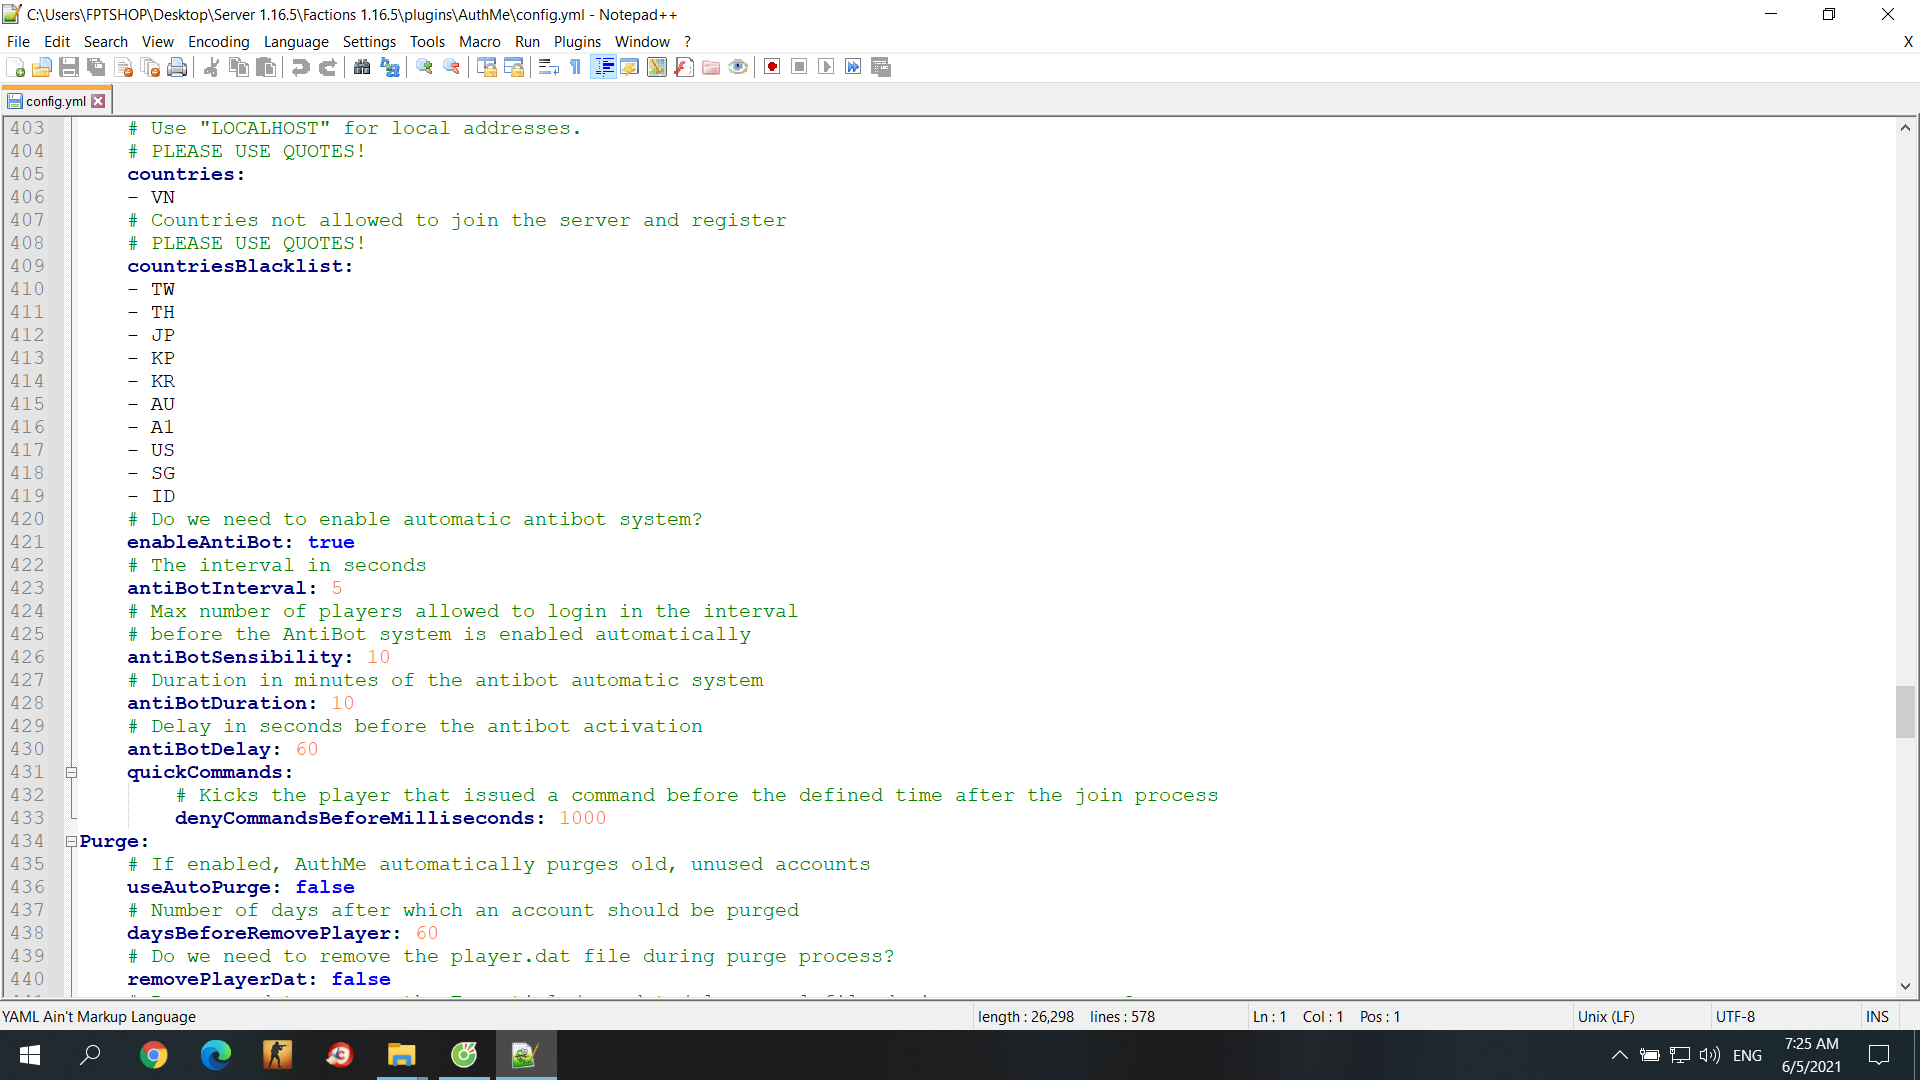Toggle Word Wrap toolbar button

pyautogui.click(x=548, y=67)
